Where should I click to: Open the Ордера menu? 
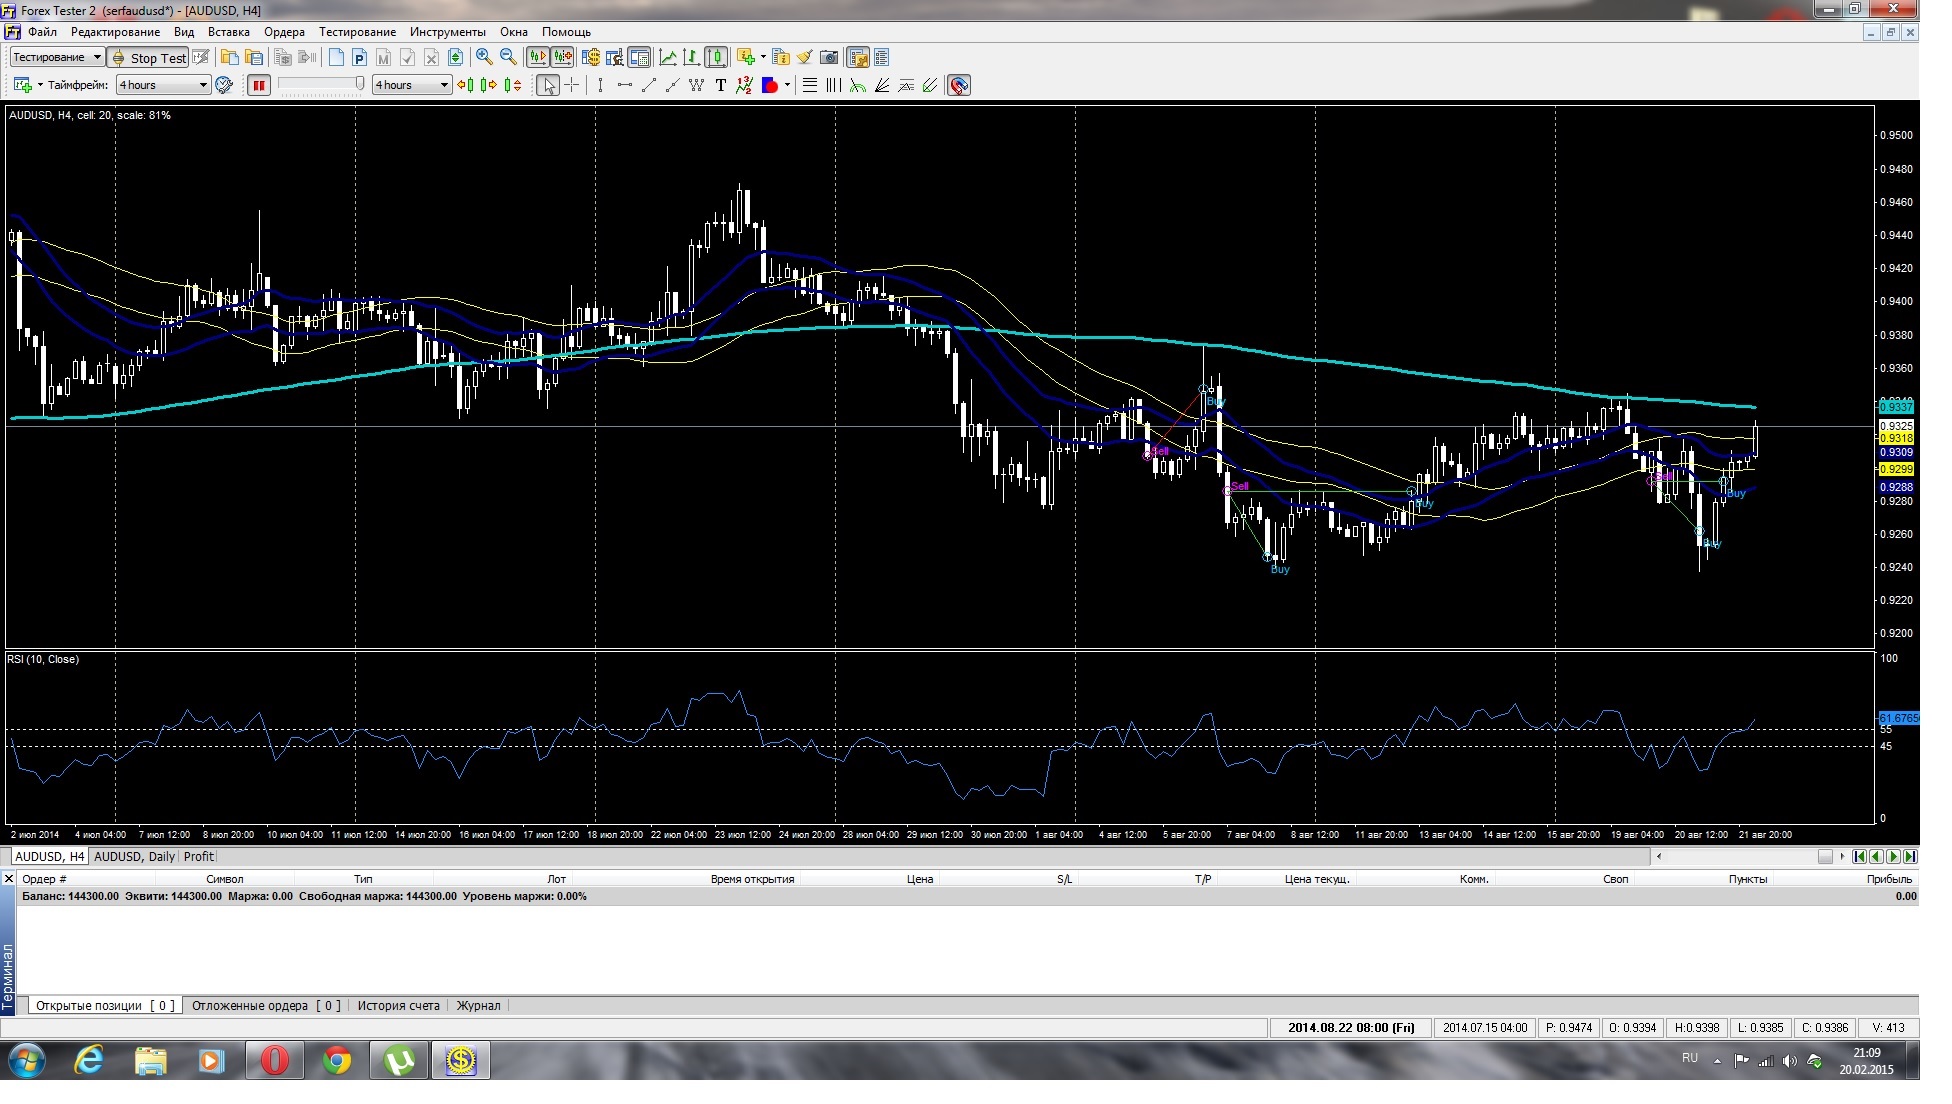coord(284,32)
